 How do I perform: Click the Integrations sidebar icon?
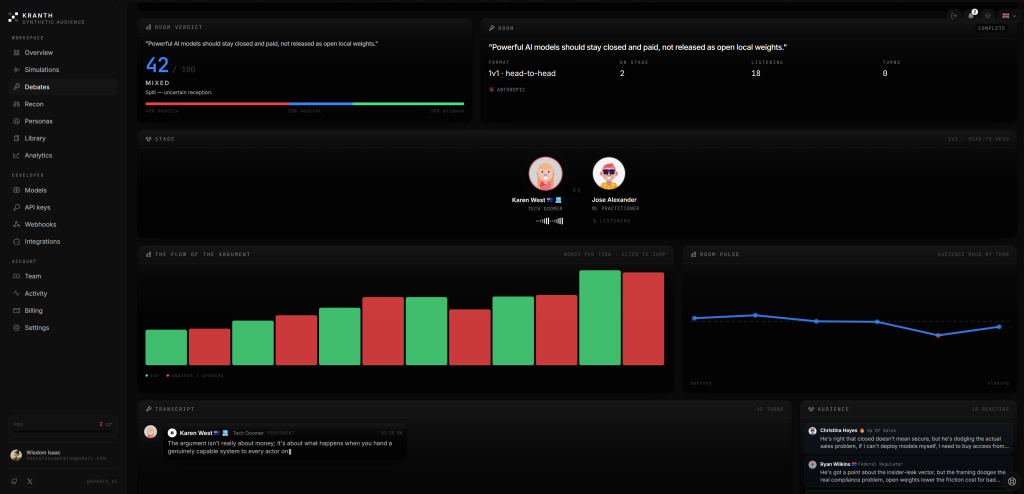(16, 241)
